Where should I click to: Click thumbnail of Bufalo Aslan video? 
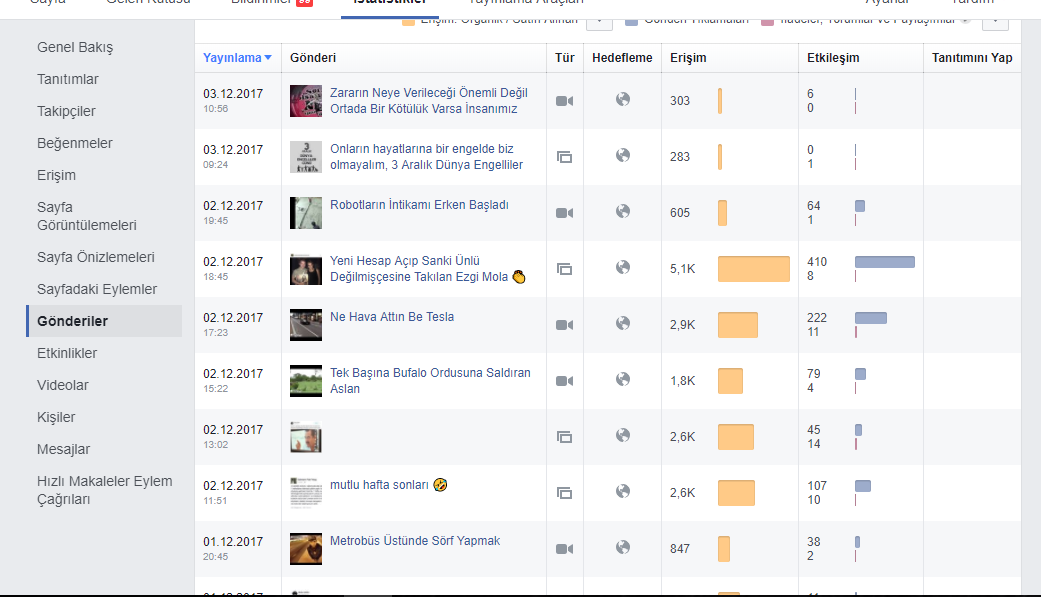tap(306, 381)
